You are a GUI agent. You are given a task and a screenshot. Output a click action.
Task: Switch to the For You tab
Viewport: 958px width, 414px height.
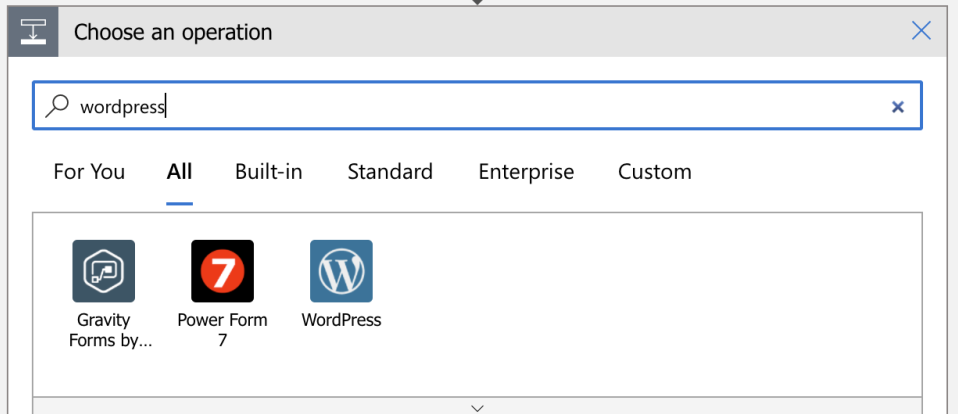point(89,172)
